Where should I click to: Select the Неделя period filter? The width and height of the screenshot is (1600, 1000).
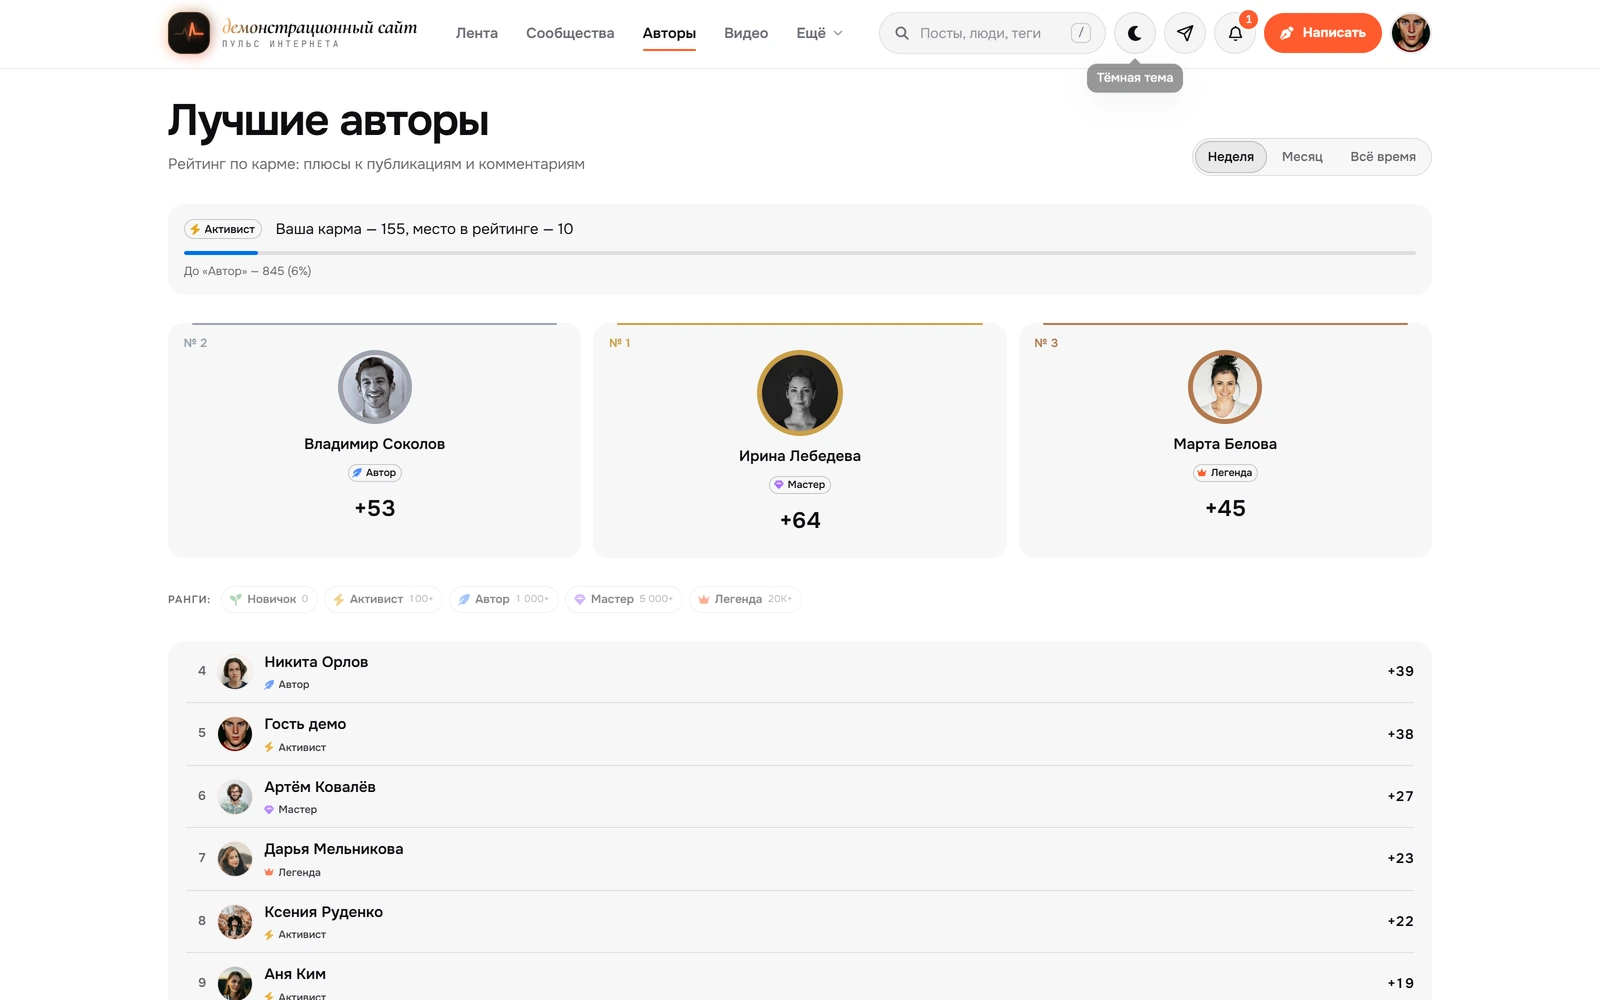click(x=1230, y=157)
